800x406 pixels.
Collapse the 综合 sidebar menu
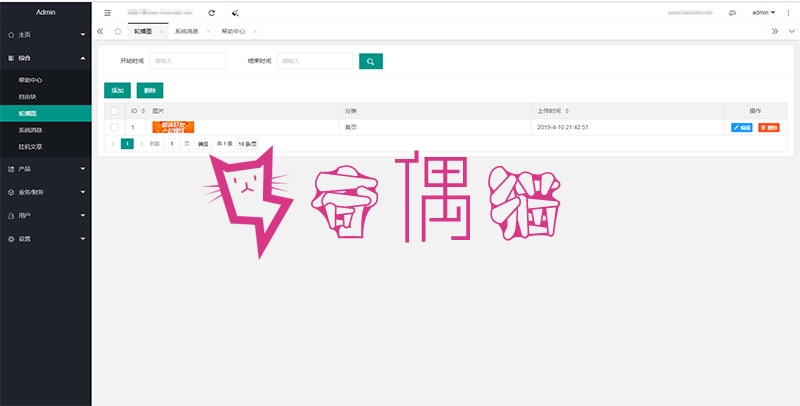(x=46, y=58)
